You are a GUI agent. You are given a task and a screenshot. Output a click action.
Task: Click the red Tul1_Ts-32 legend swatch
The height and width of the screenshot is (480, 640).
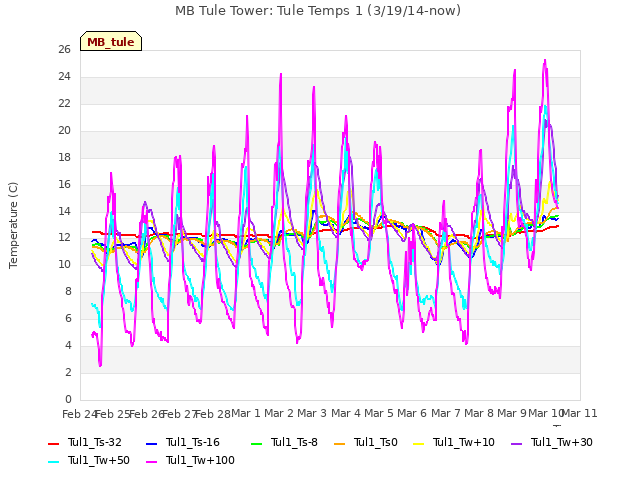click(53, 443)
